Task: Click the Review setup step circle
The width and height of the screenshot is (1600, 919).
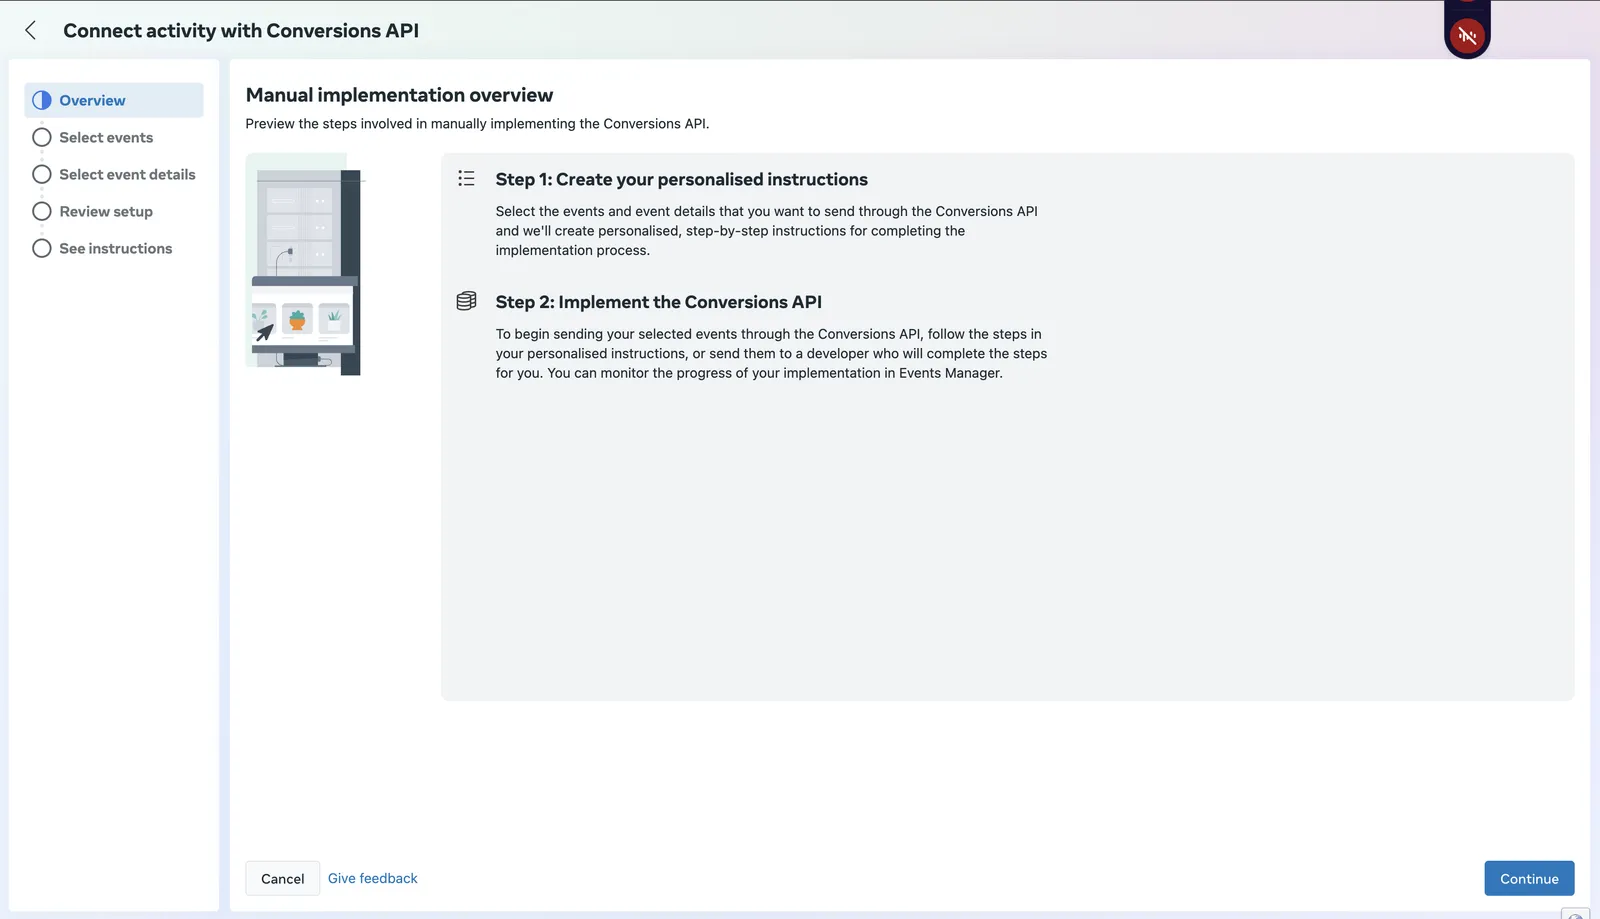Action: click(42, 211)
